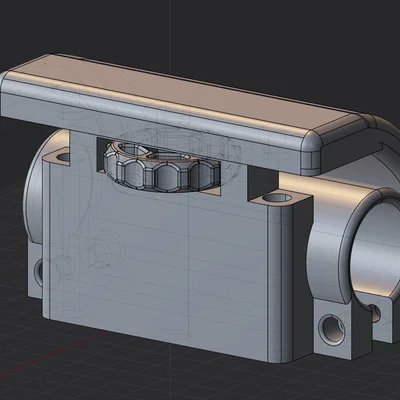Click the top screw hole on the right corner post
This screenshot has width=400, height=400.
[x=277, y=198]
